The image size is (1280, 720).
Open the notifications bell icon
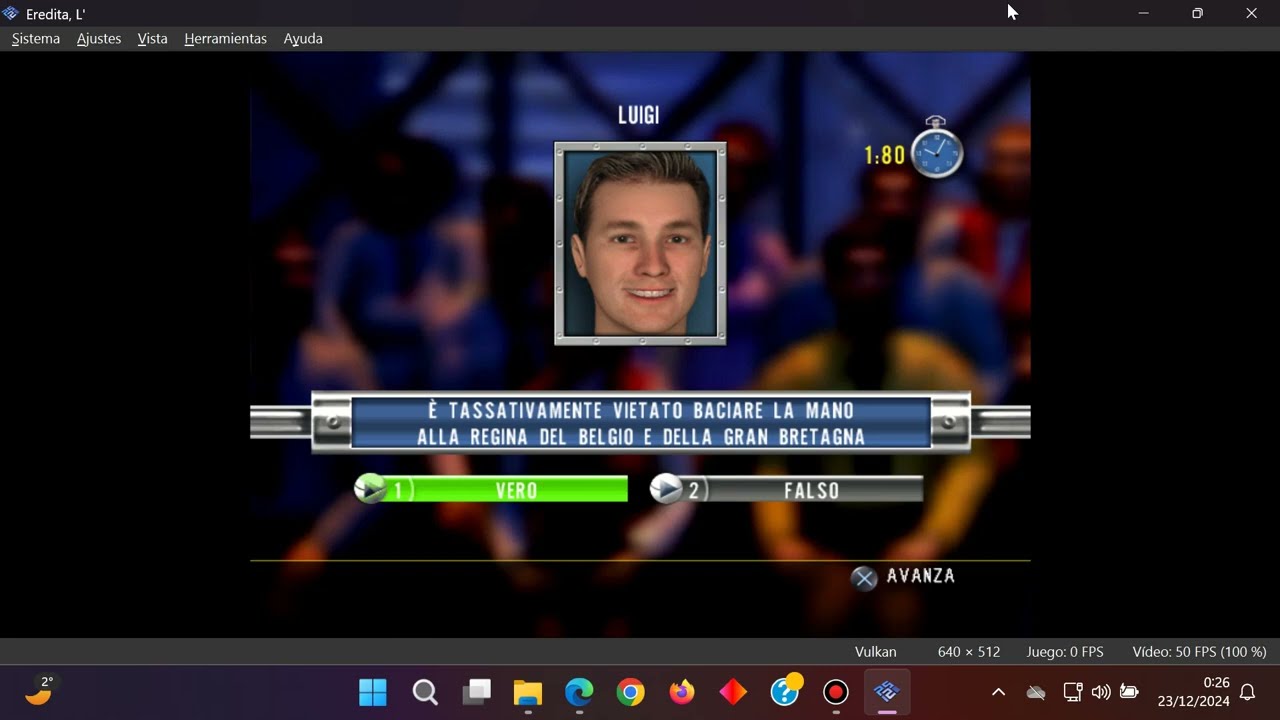pyautogui.click(x=1248, y=692)
